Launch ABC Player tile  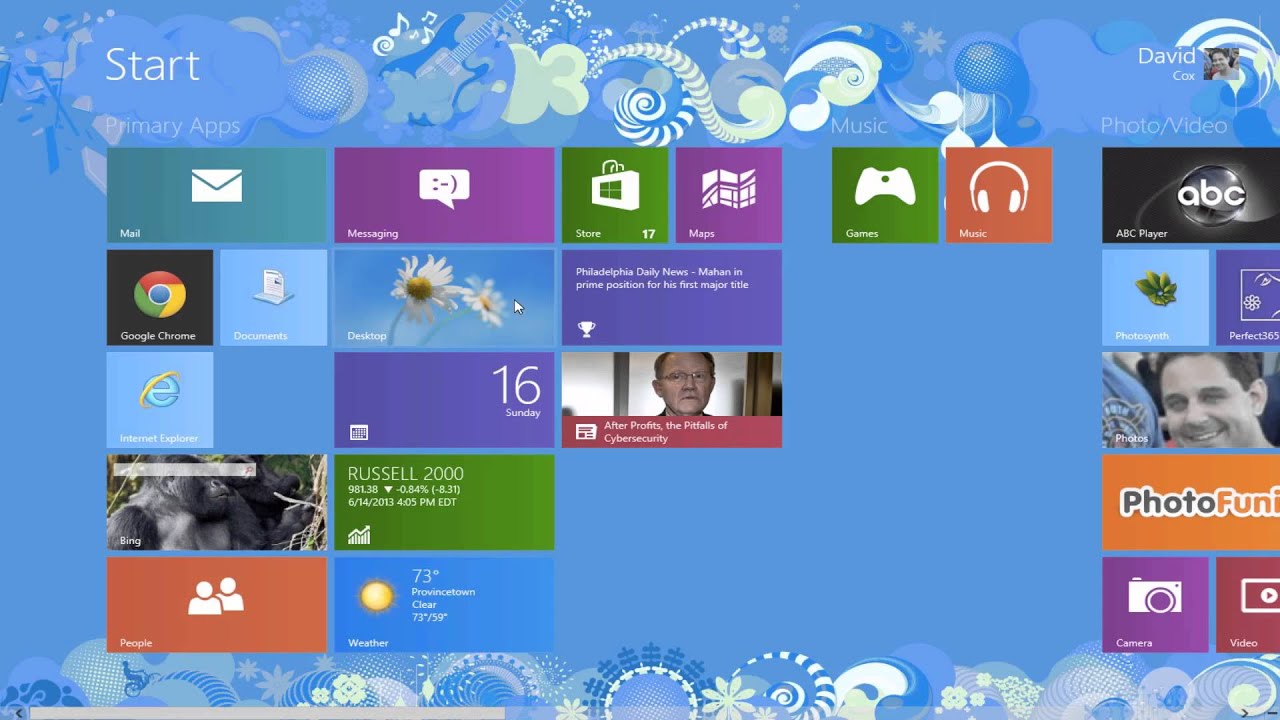tap(1191, 195)
